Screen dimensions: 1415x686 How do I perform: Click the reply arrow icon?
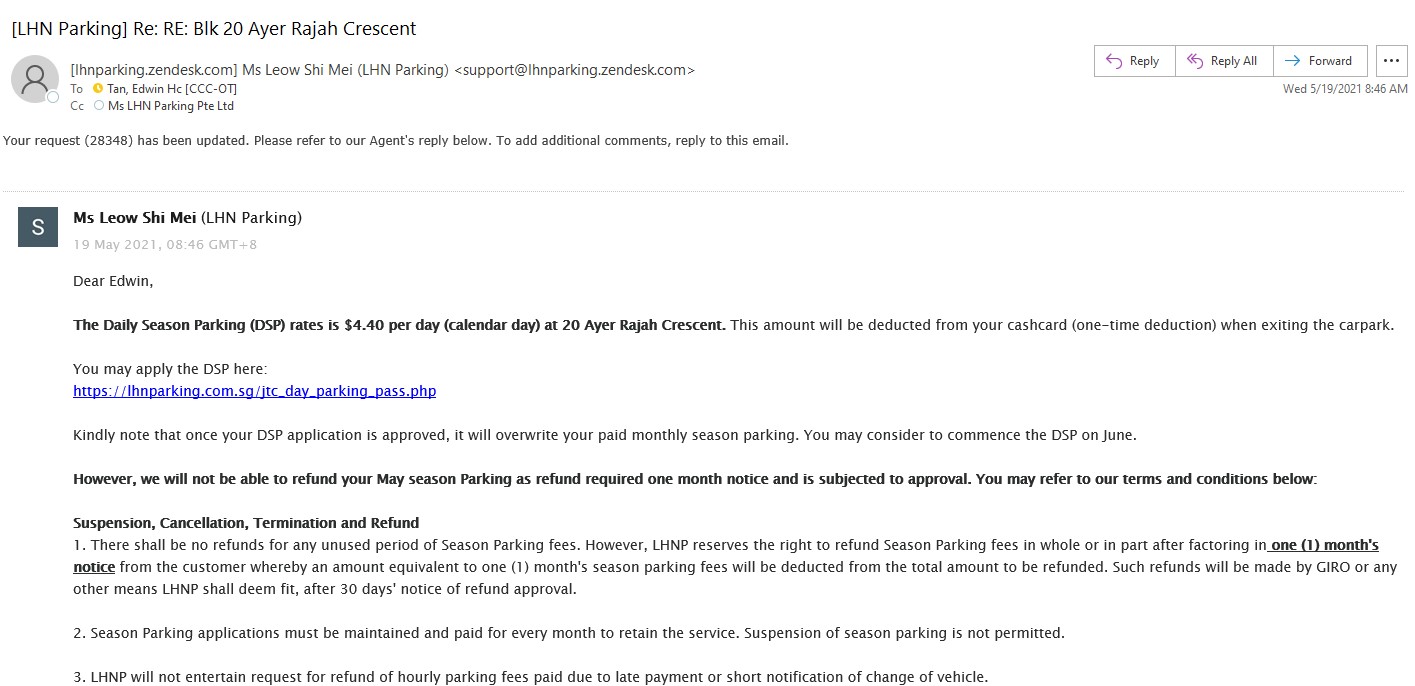[1113, 61]
